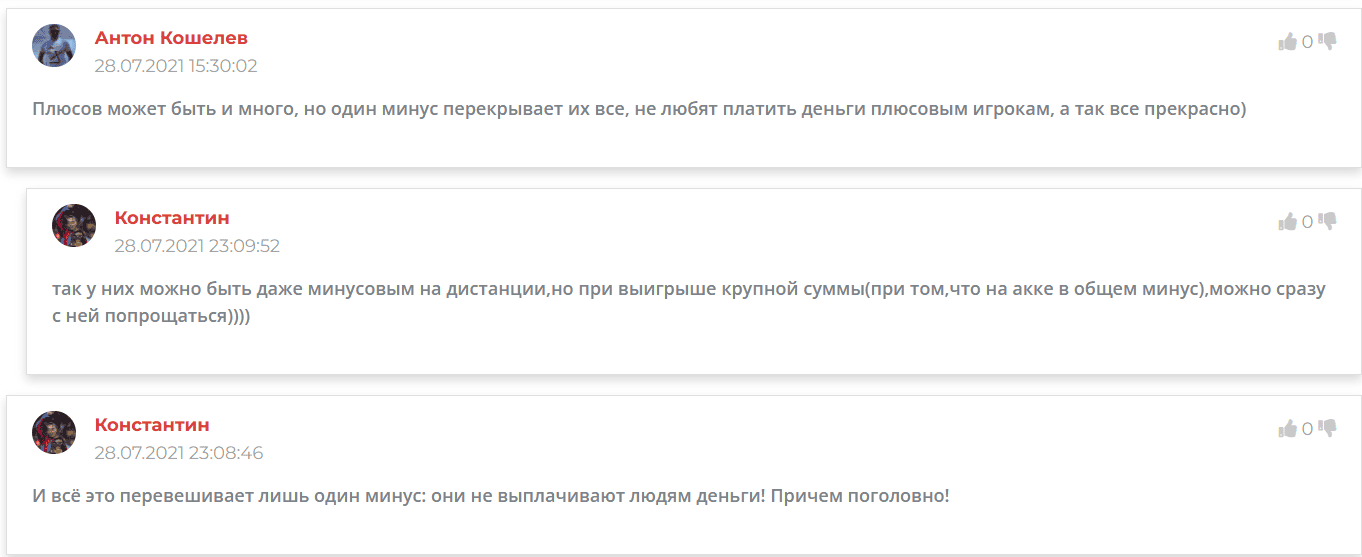Click Константин's avatar on the 23:09:52 reply
Screen dimensions: 1362x557
(74, 226)
